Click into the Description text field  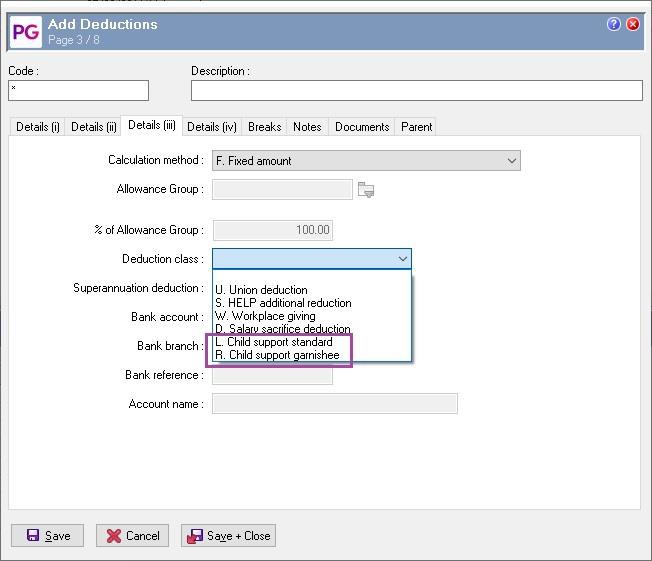416,91
